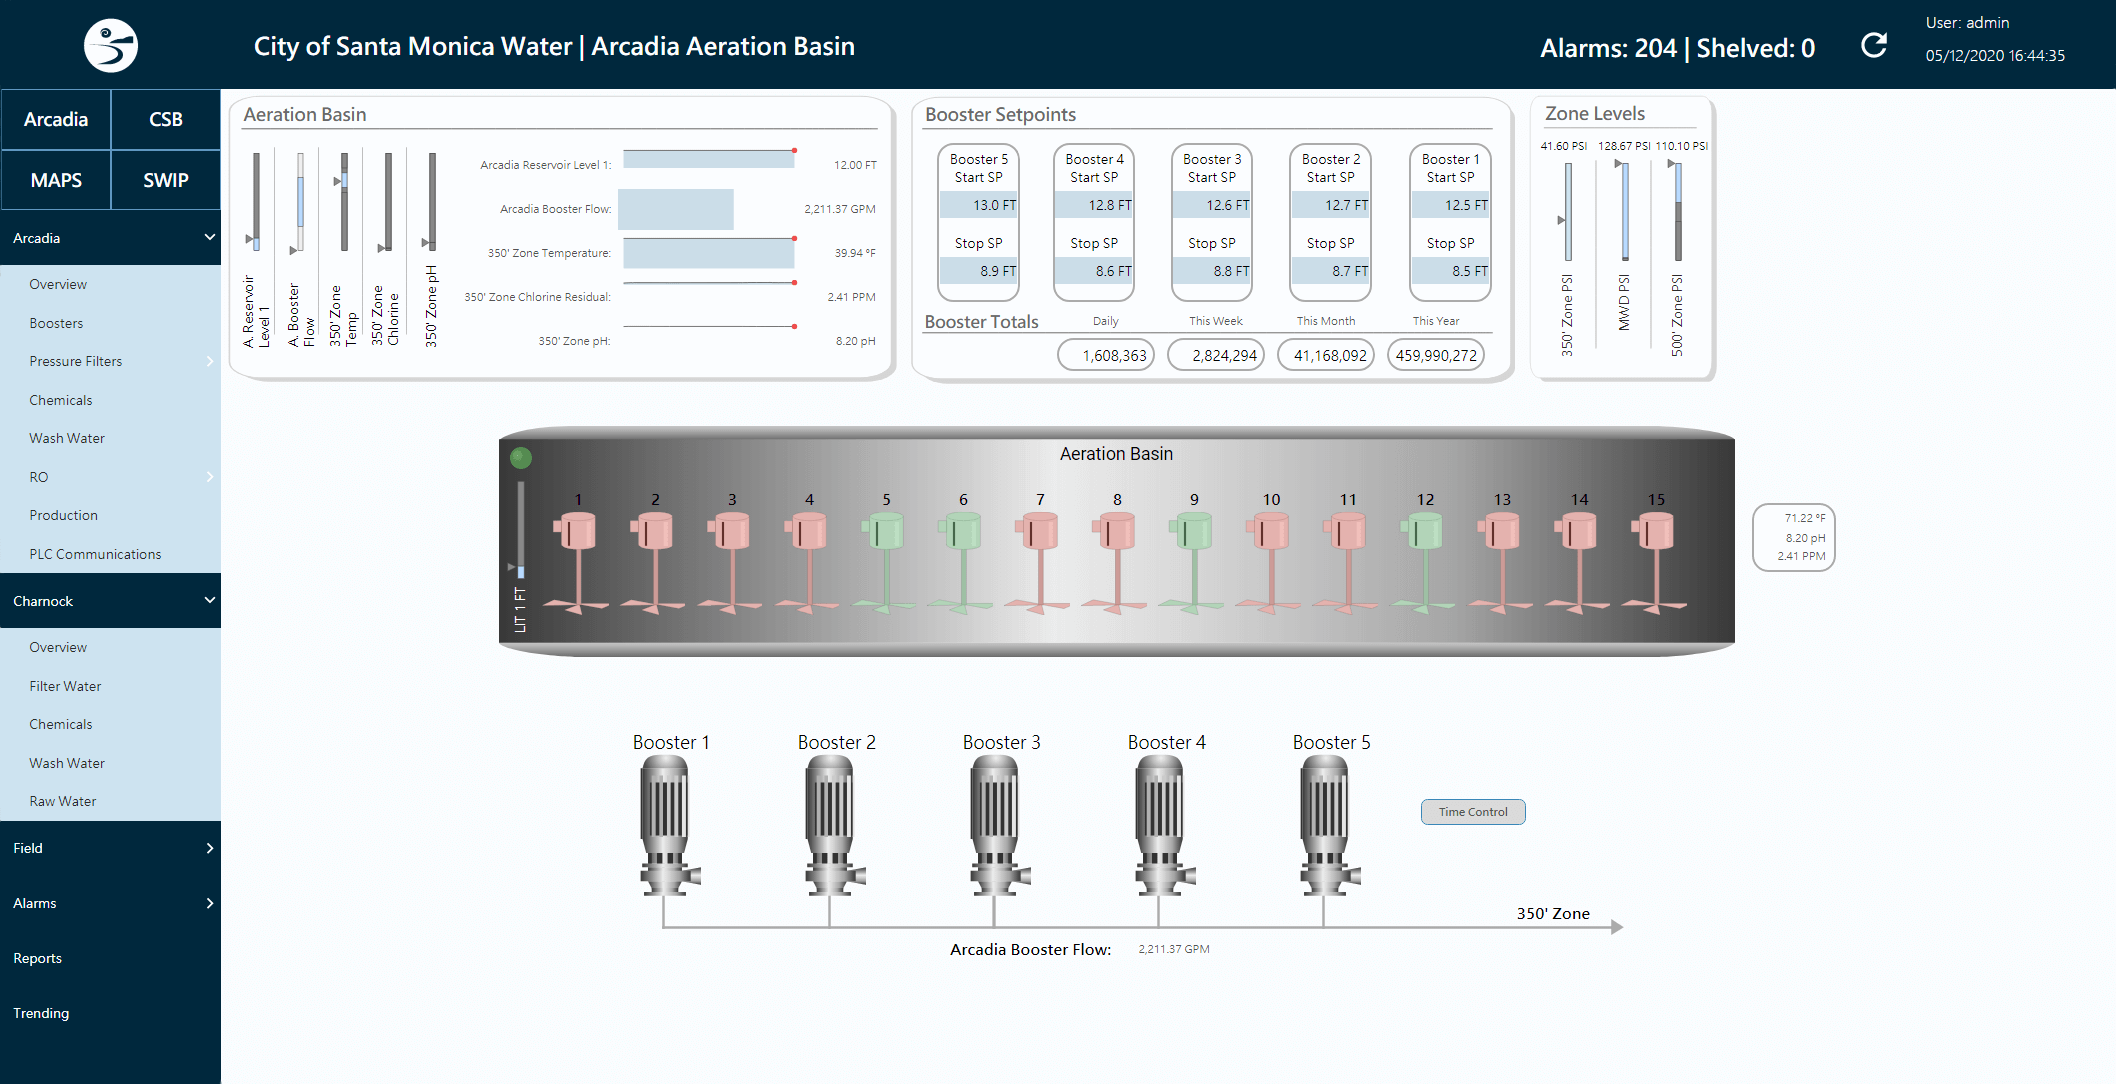Click the A. Reservoir Level 1 gauge bar

[x=256, y=201]
